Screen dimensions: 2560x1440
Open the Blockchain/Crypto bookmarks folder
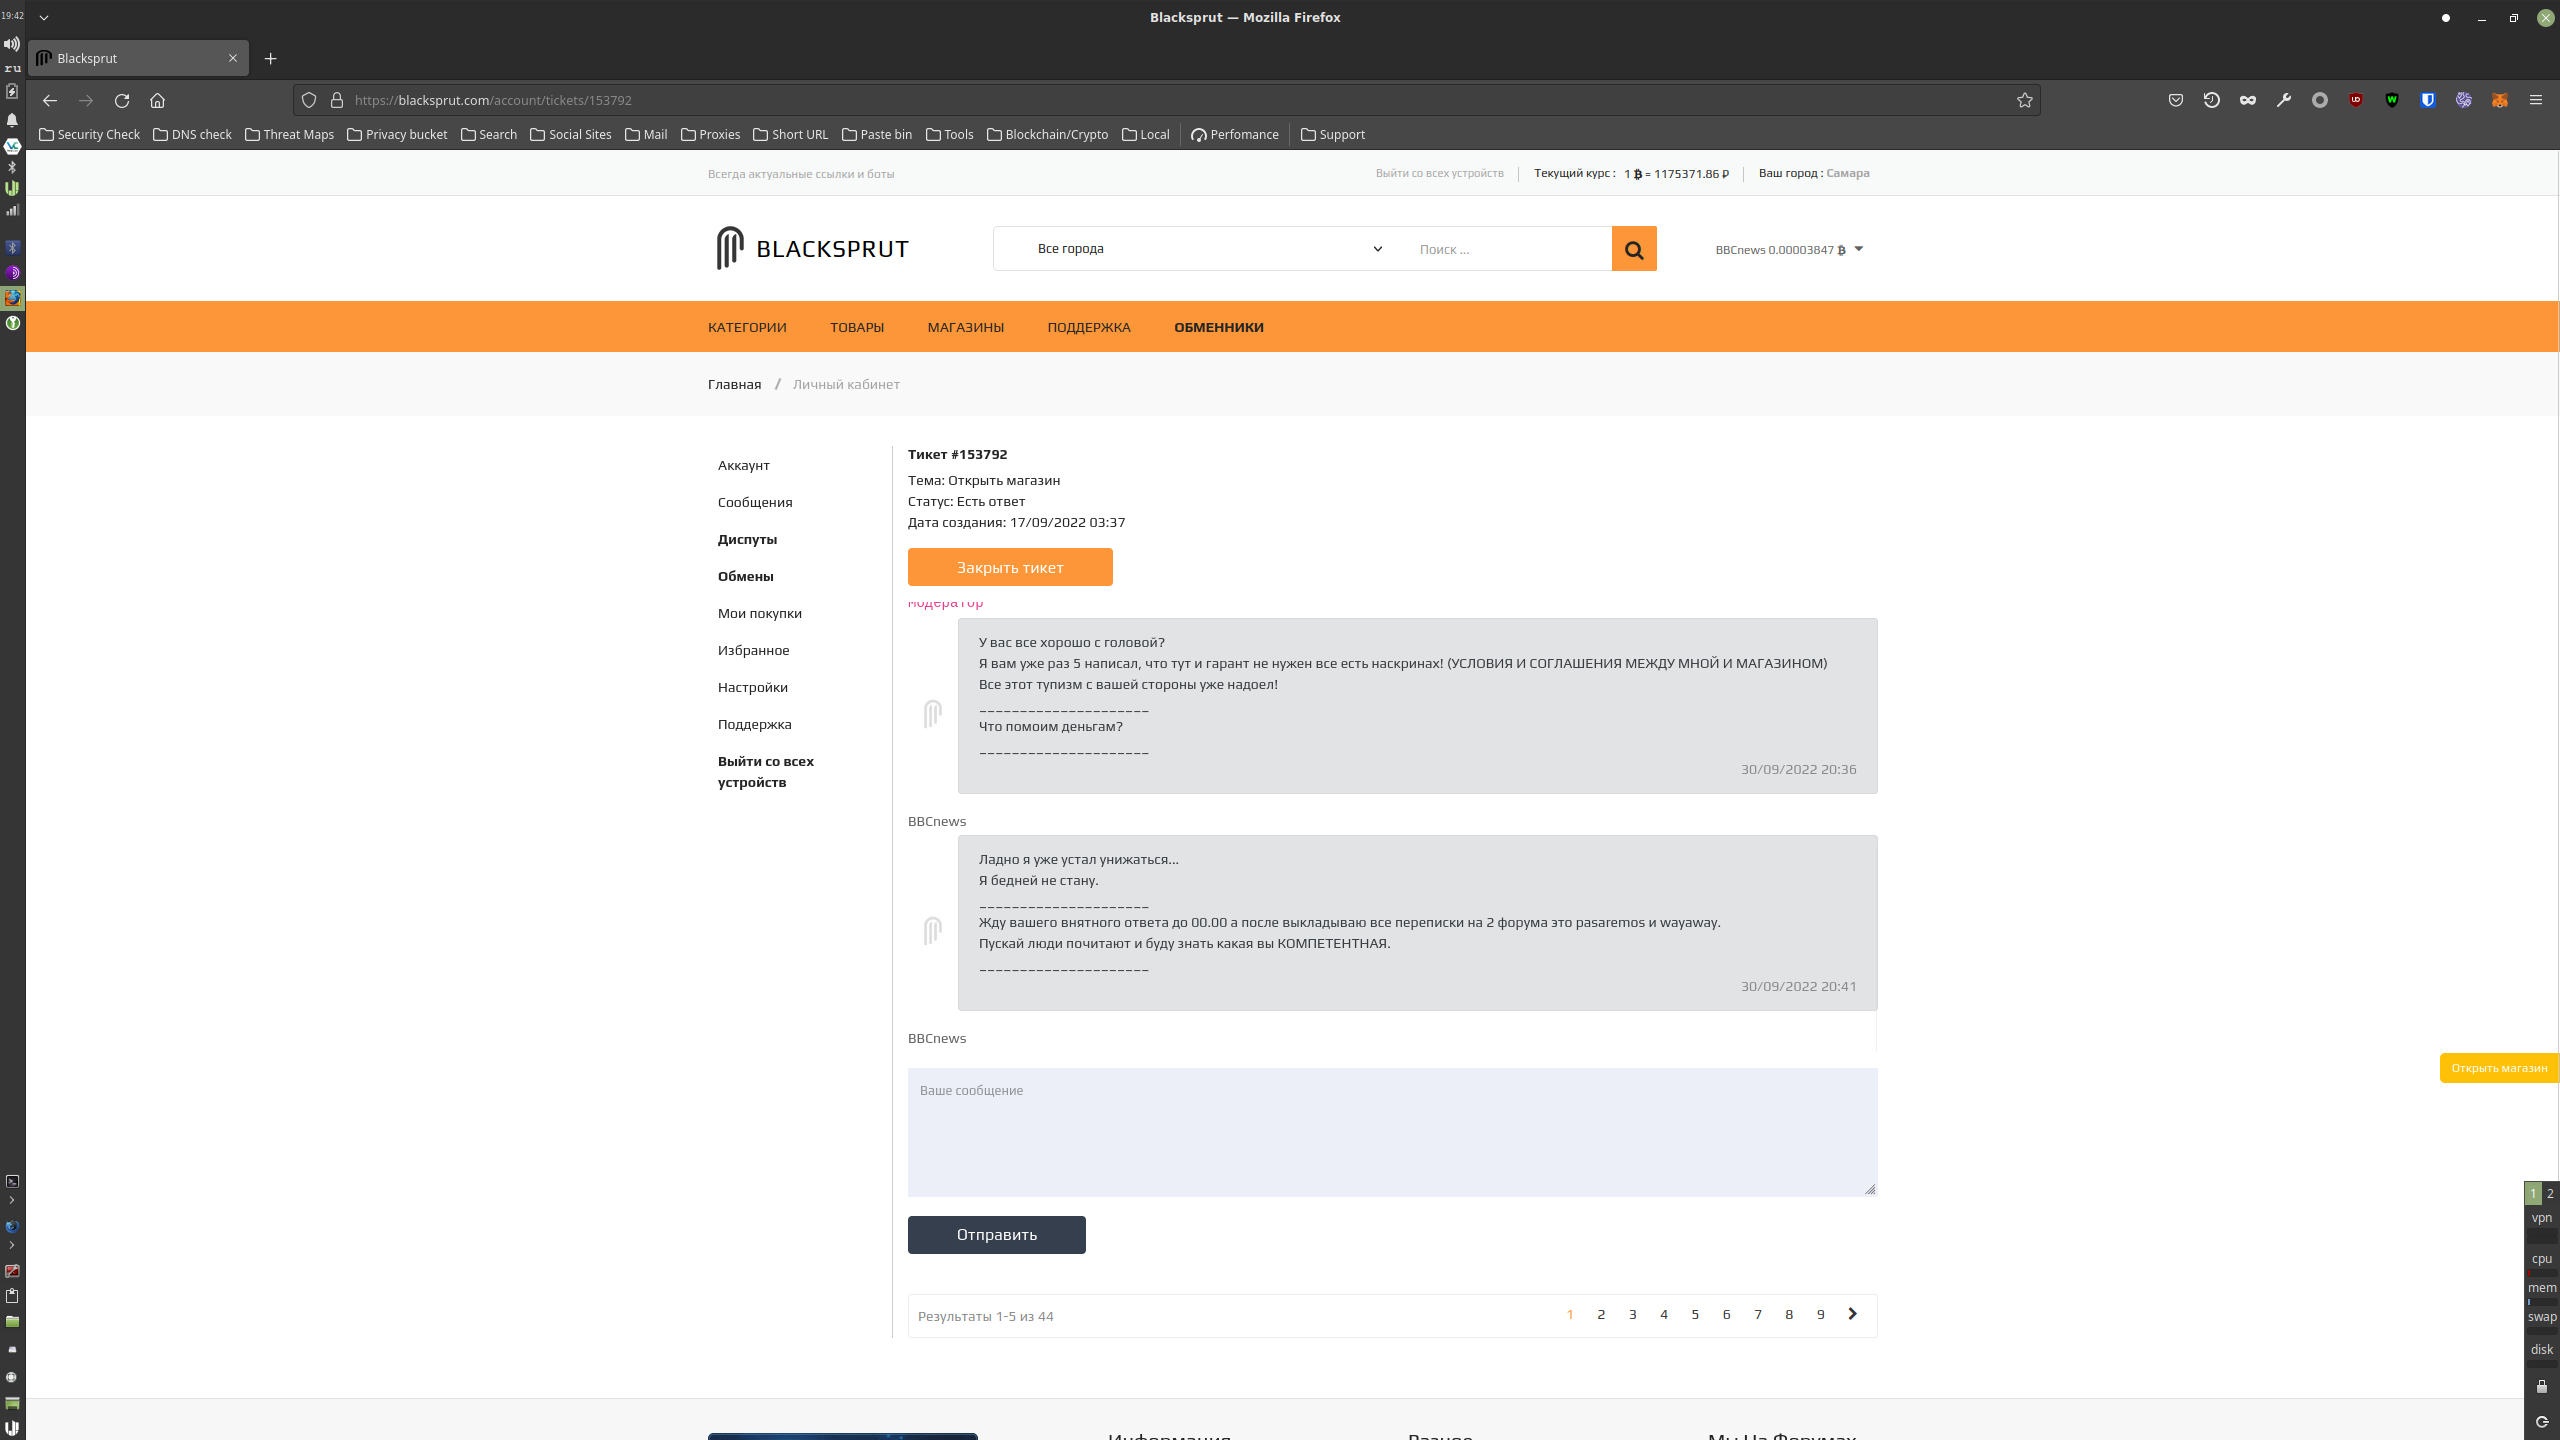(x=1047, y=134)
